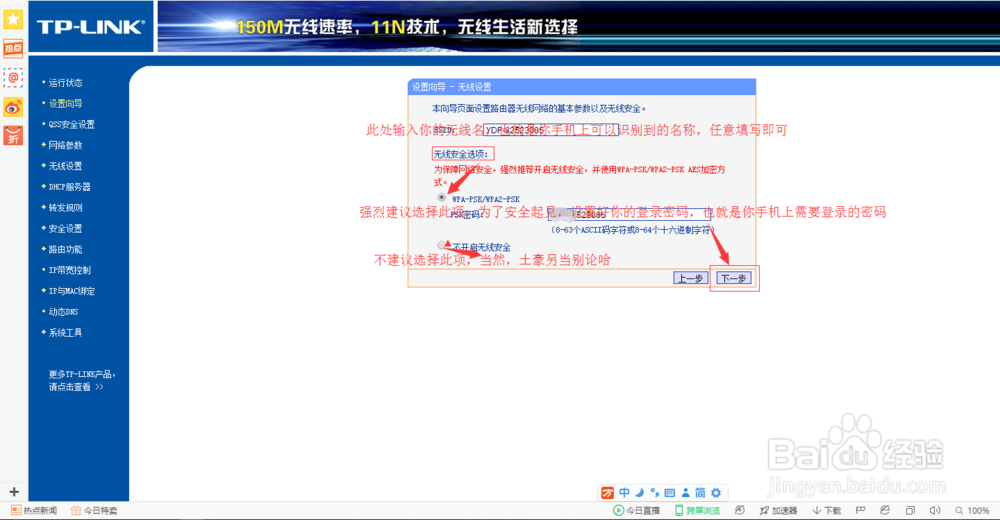Screen dimensions: 1000x520
Task: Click the flag icon in status bar
Action: pos(860,510)
